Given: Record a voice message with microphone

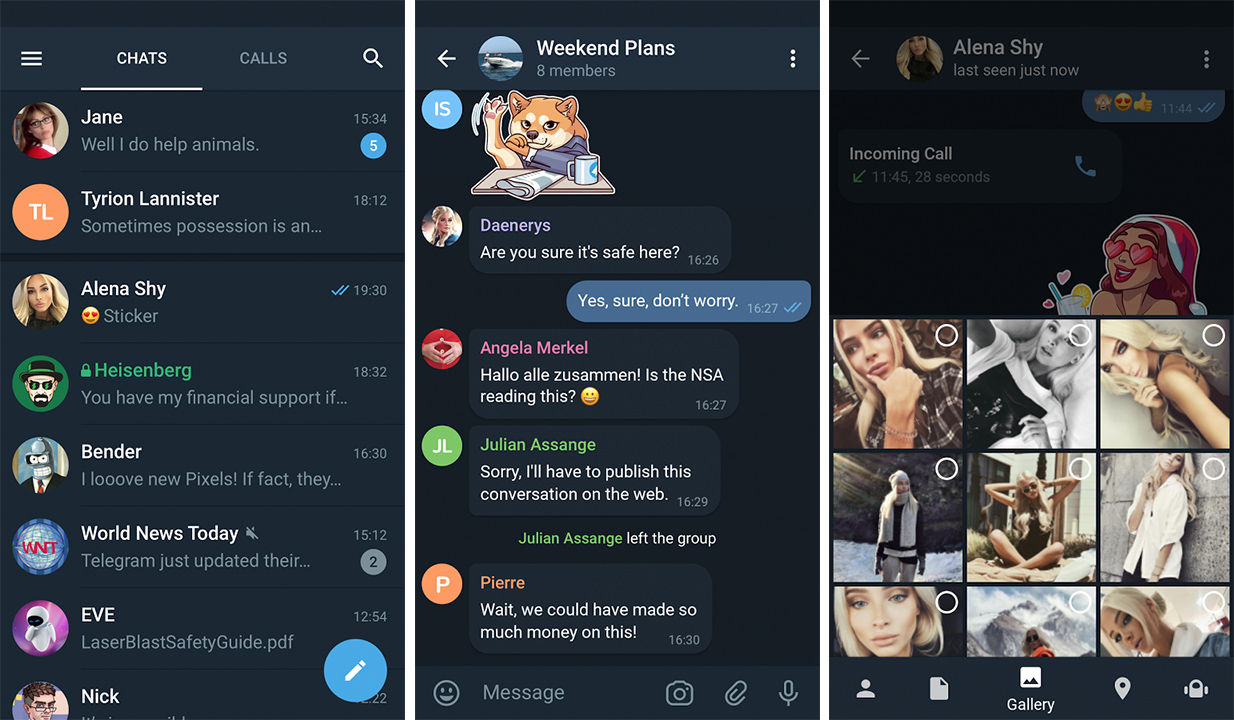Looking at the screenshot, I should [788, 692].
